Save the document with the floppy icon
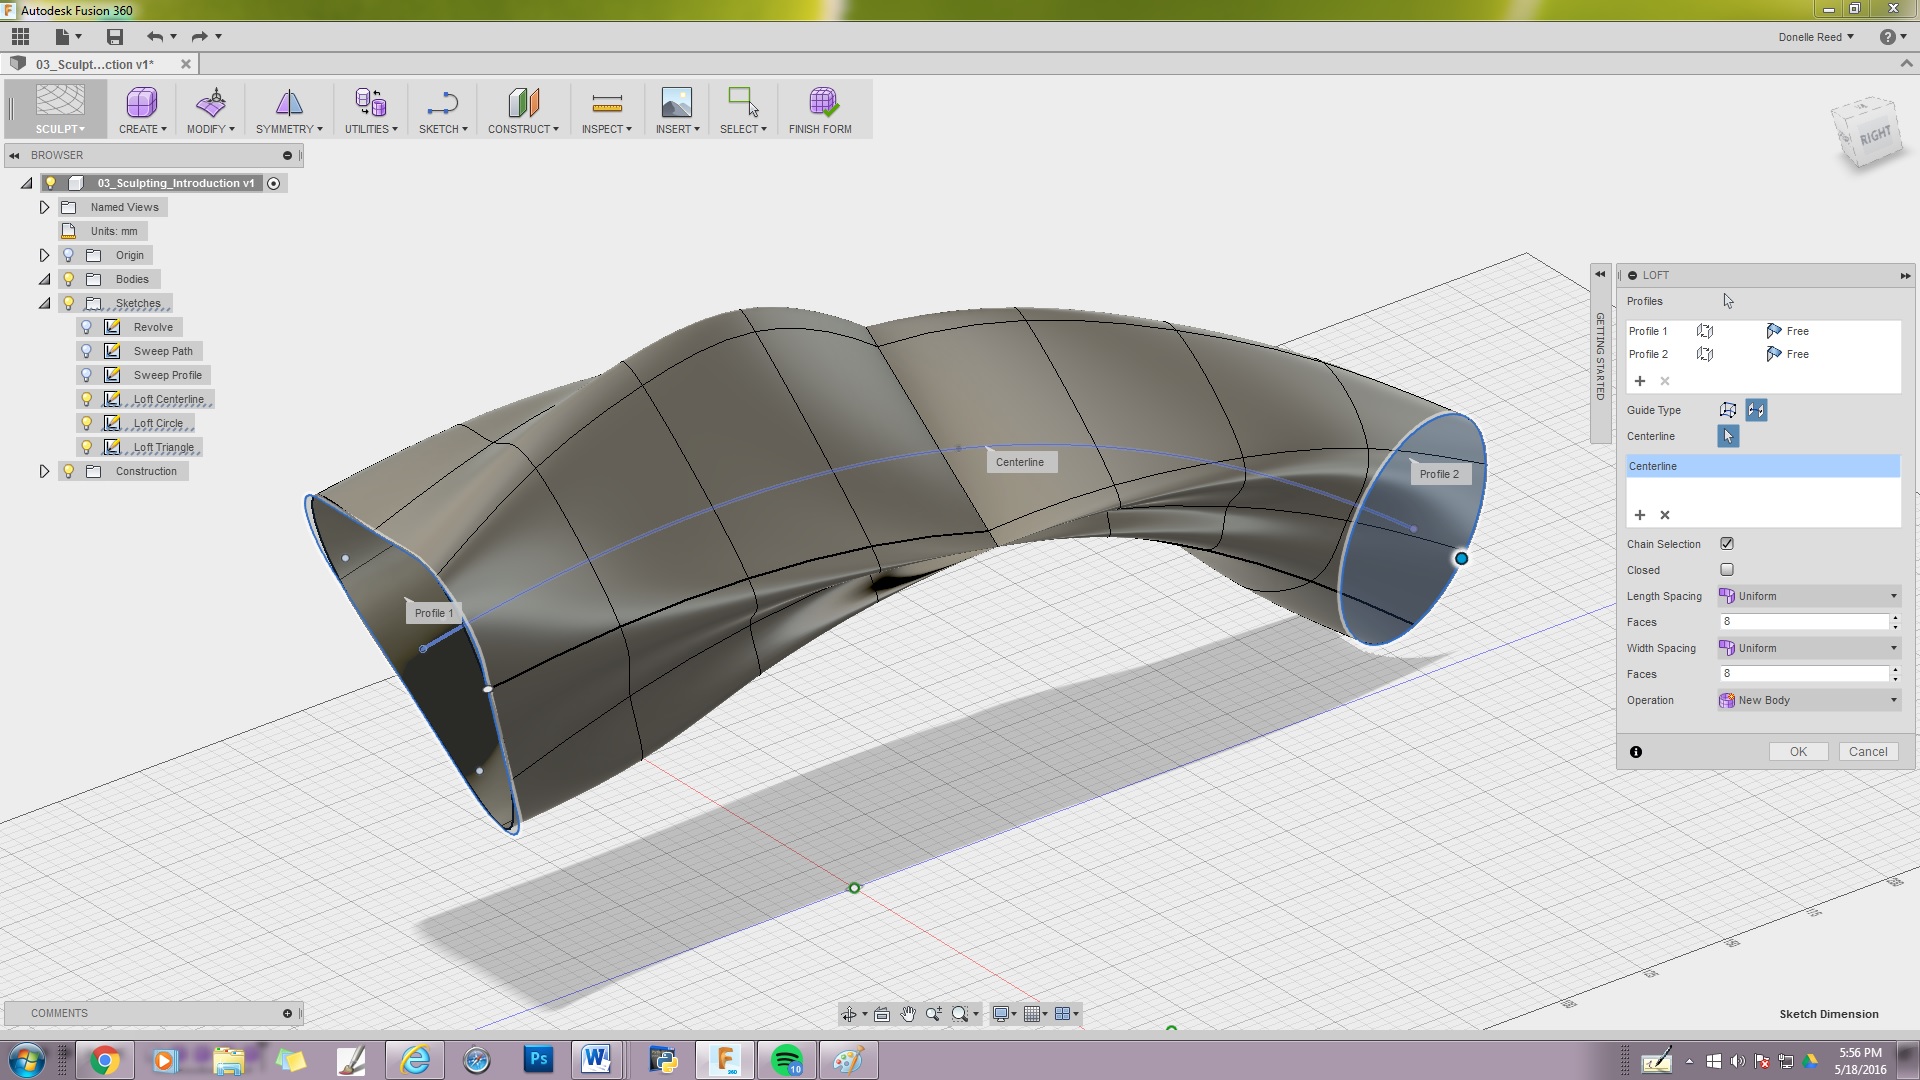The image size is (1920, 1080). point(115,37)
